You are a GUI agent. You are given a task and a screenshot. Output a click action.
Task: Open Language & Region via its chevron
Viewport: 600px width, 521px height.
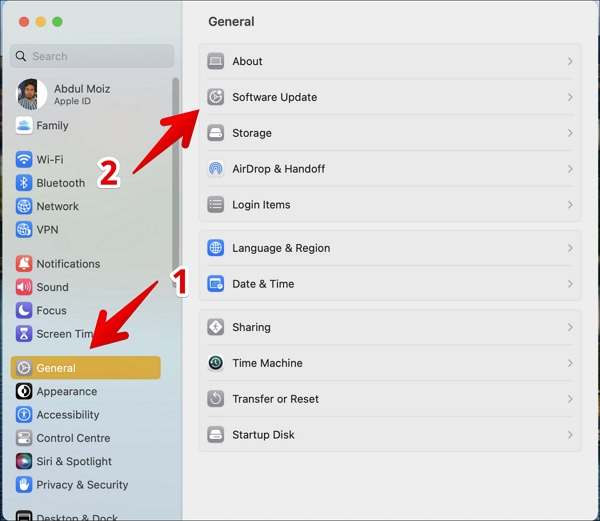(x=570, y=248)
